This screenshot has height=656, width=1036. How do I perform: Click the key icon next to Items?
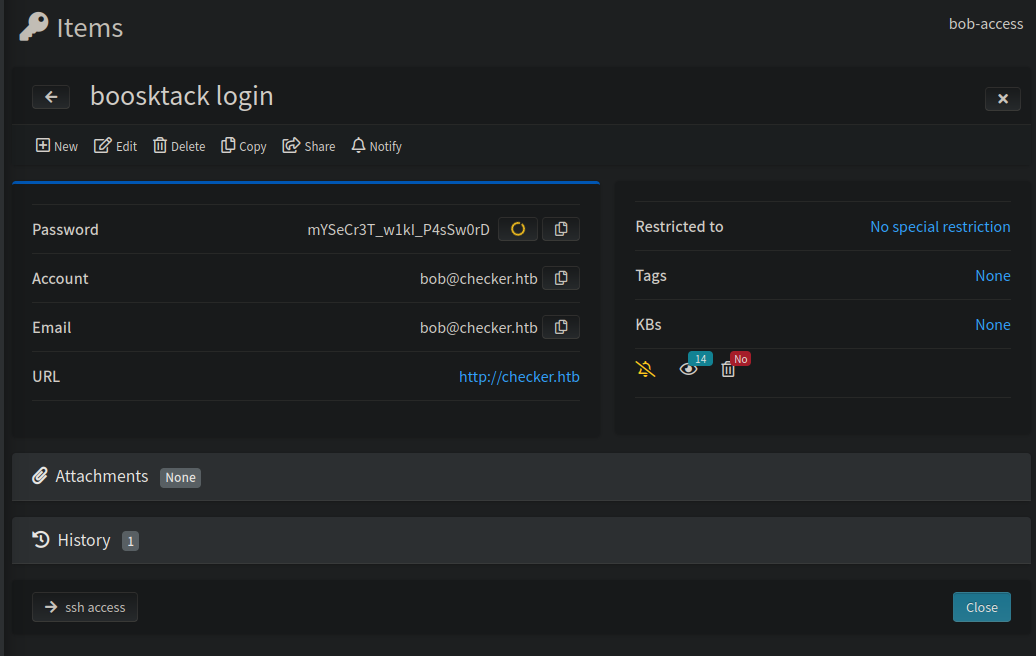(x=33, y=27)
